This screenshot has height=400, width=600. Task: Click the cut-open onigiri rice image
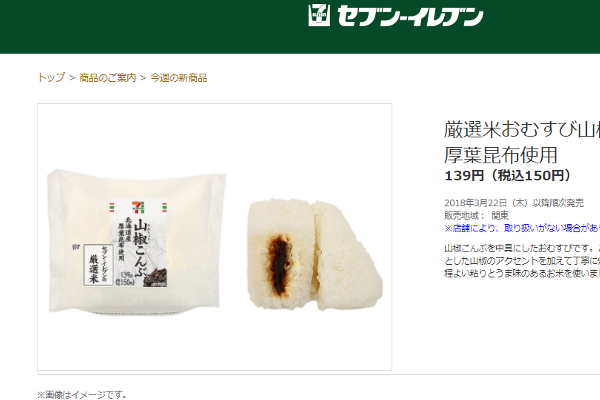(x=315, y=254)
